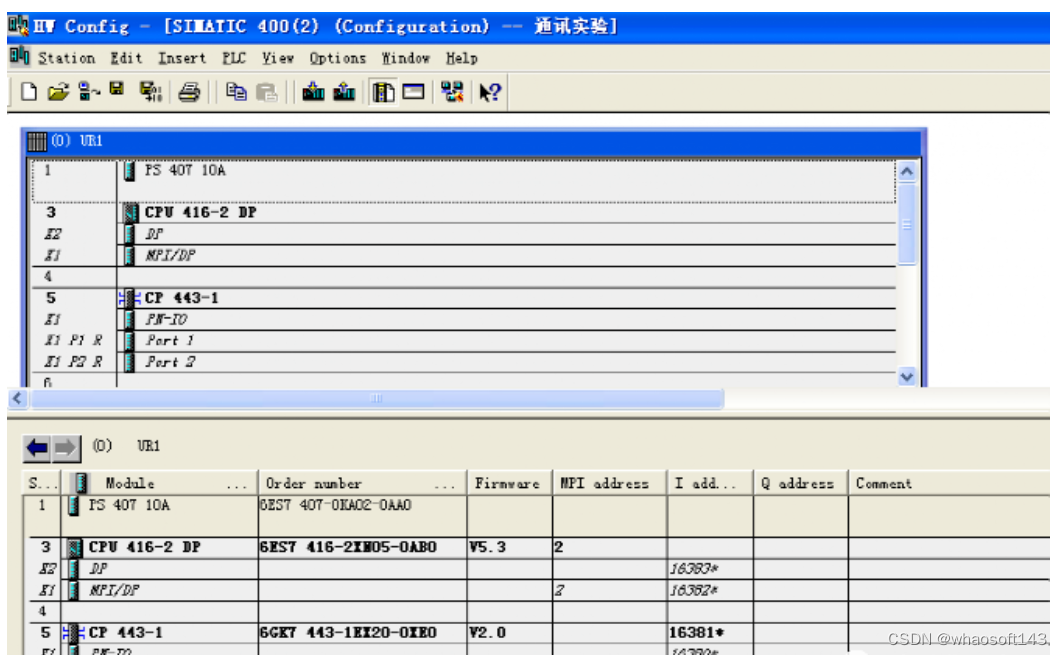Click the context Help arrow icon

[490, 91]
